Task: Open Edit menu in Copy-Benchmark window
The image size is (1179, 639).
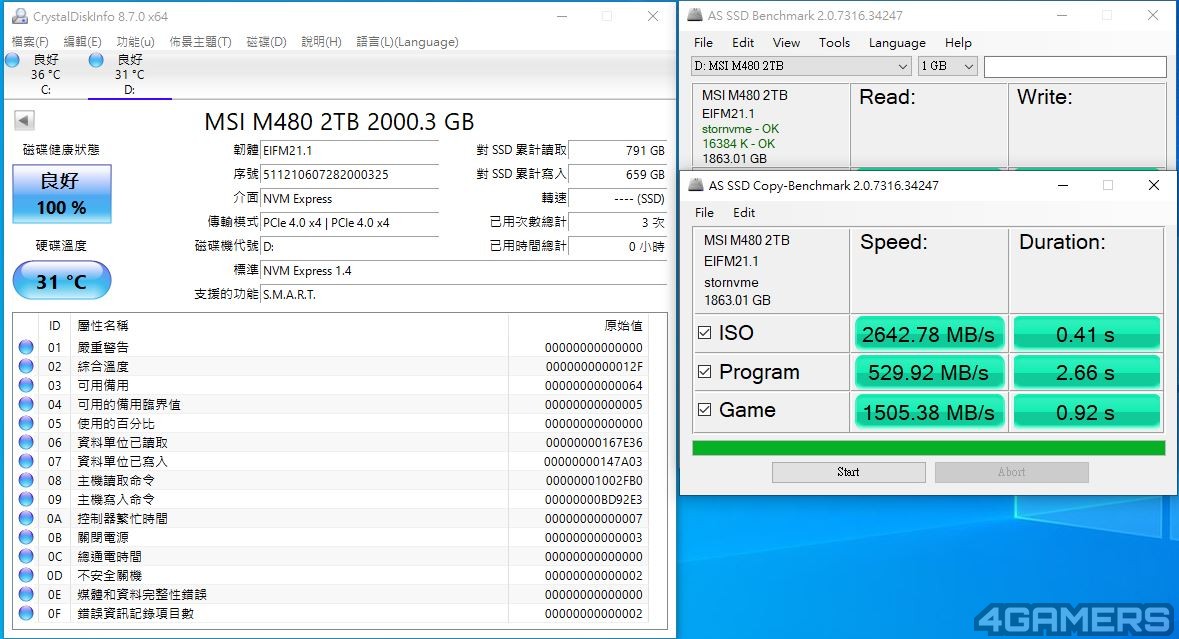Action: pos(744,213)
